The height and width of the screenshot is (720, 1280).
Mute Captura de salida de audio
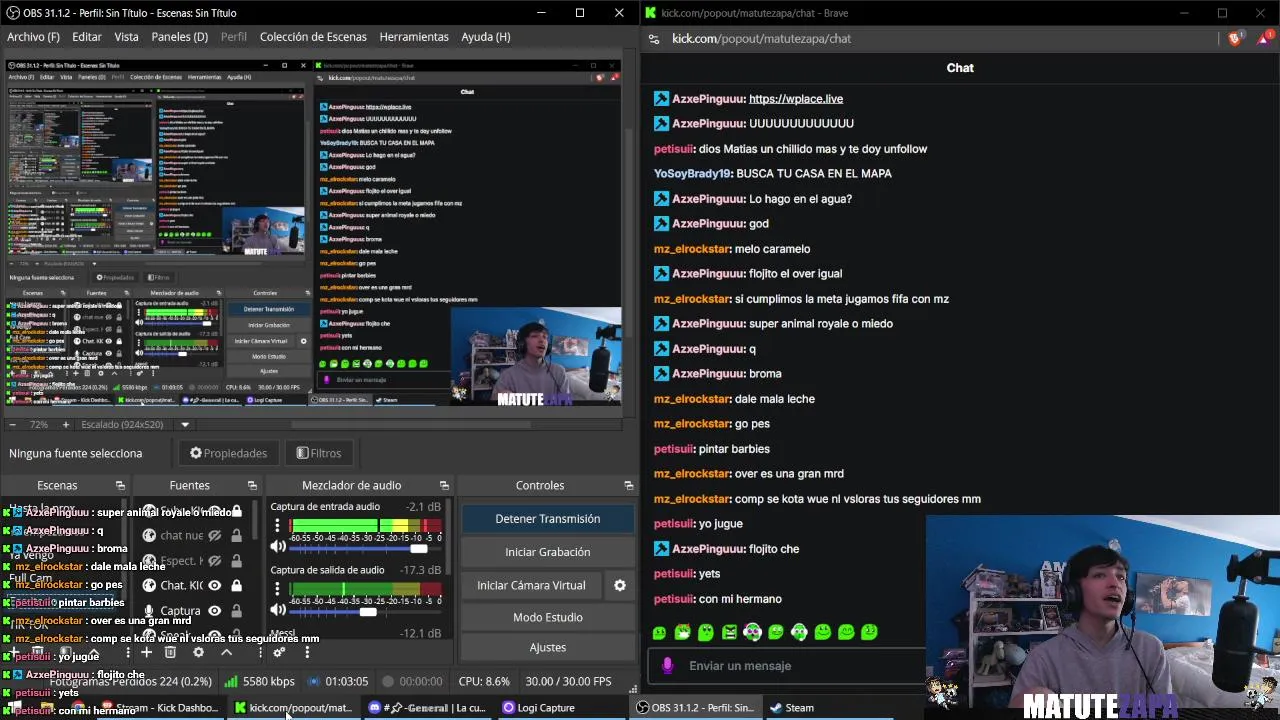click(277, 610)
